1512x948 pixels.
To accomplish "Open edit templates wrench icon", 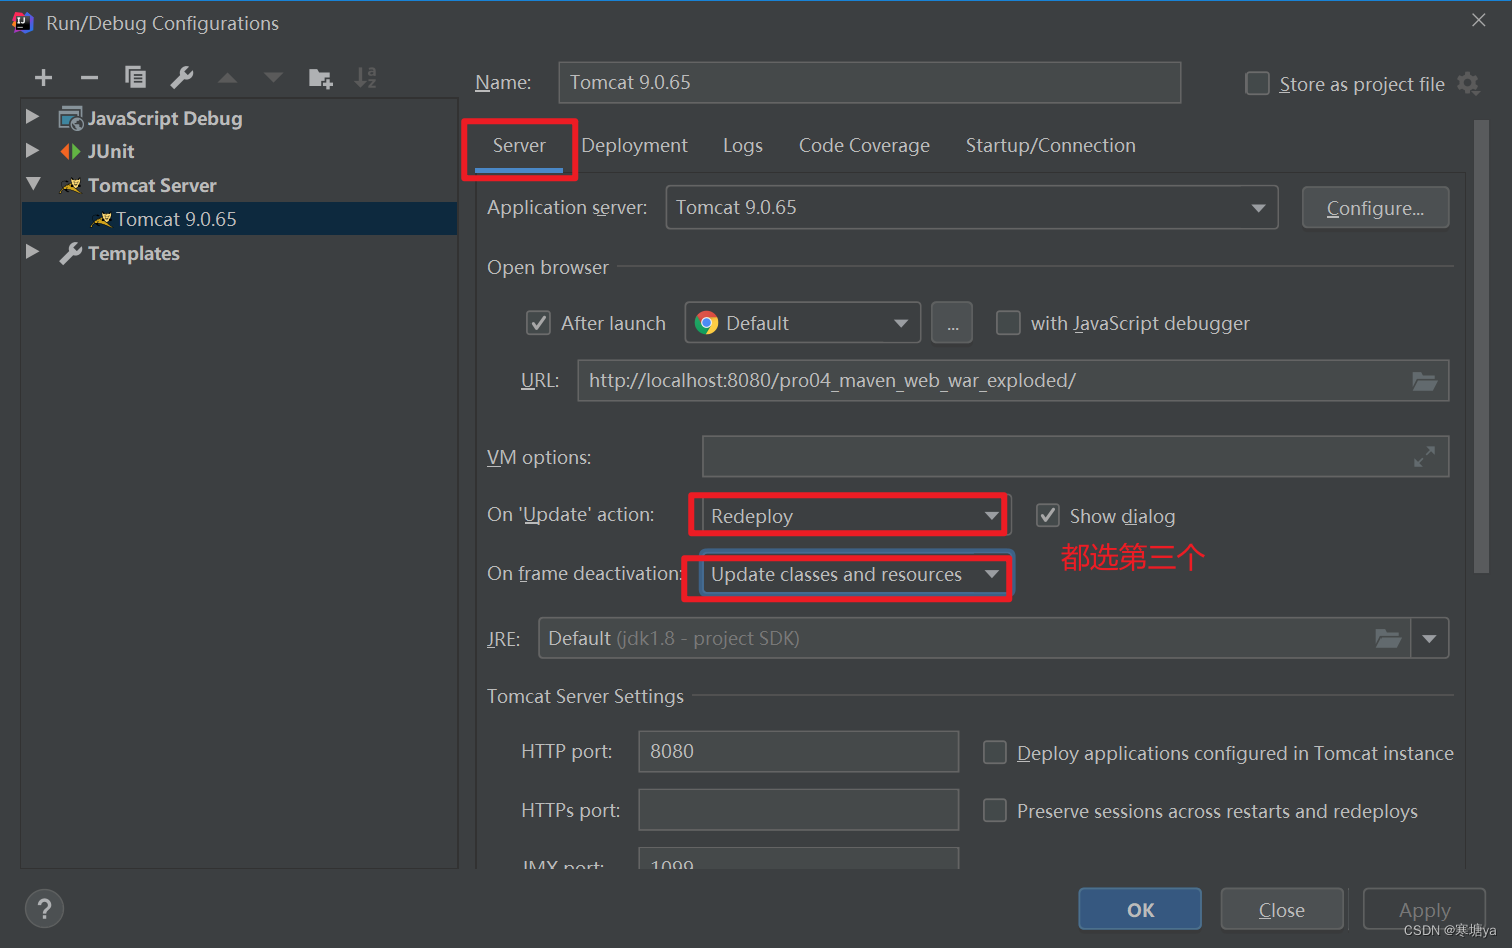I will [182, 77].
